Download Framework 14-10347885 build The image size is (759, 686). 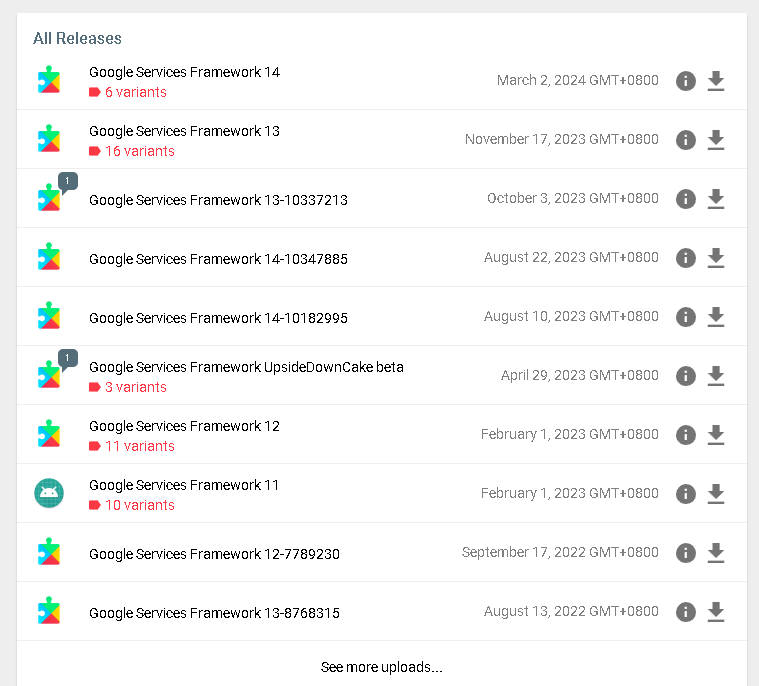pos(715,258)
